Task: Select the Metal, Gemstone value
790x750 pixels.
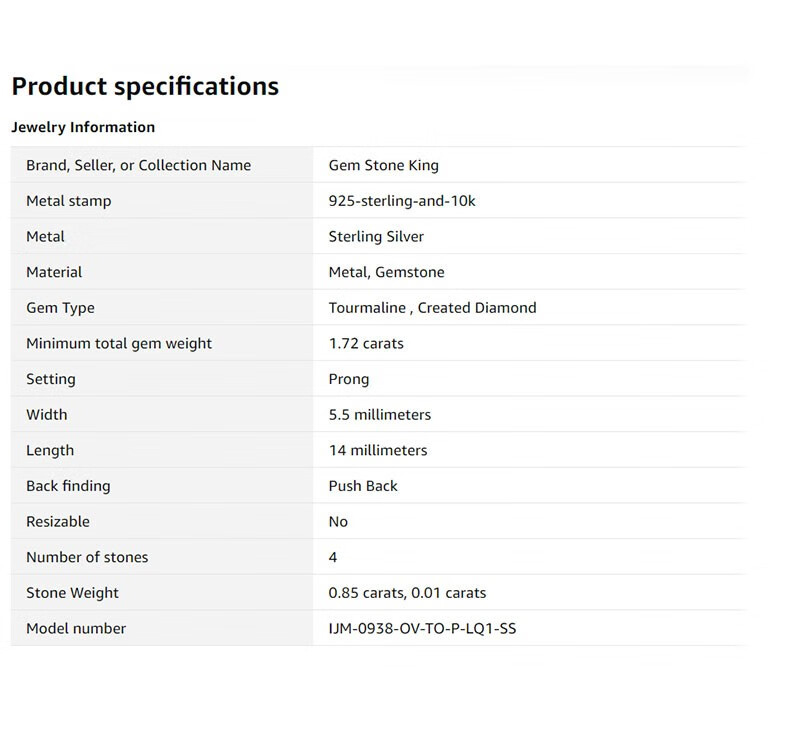Action: coord(386,272)
